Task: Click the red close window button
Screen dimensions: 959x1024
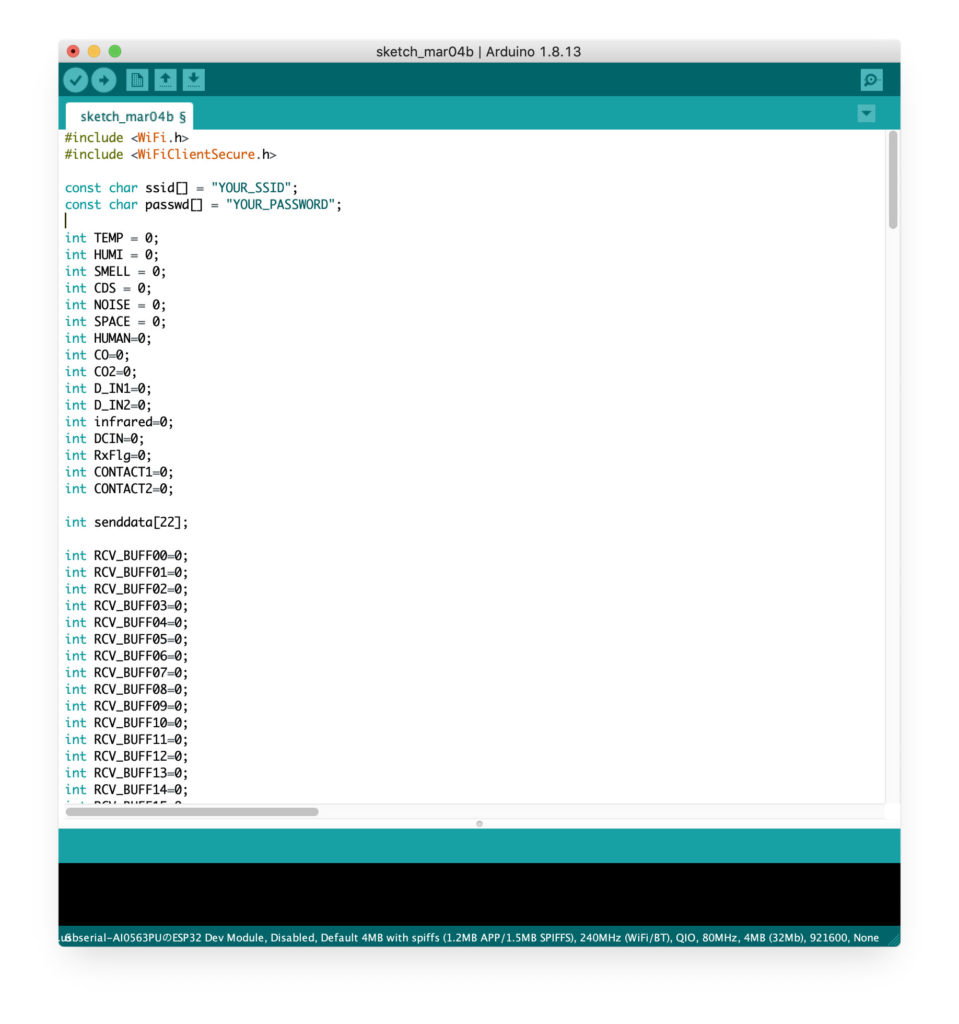Action: [x=73, y=51]
